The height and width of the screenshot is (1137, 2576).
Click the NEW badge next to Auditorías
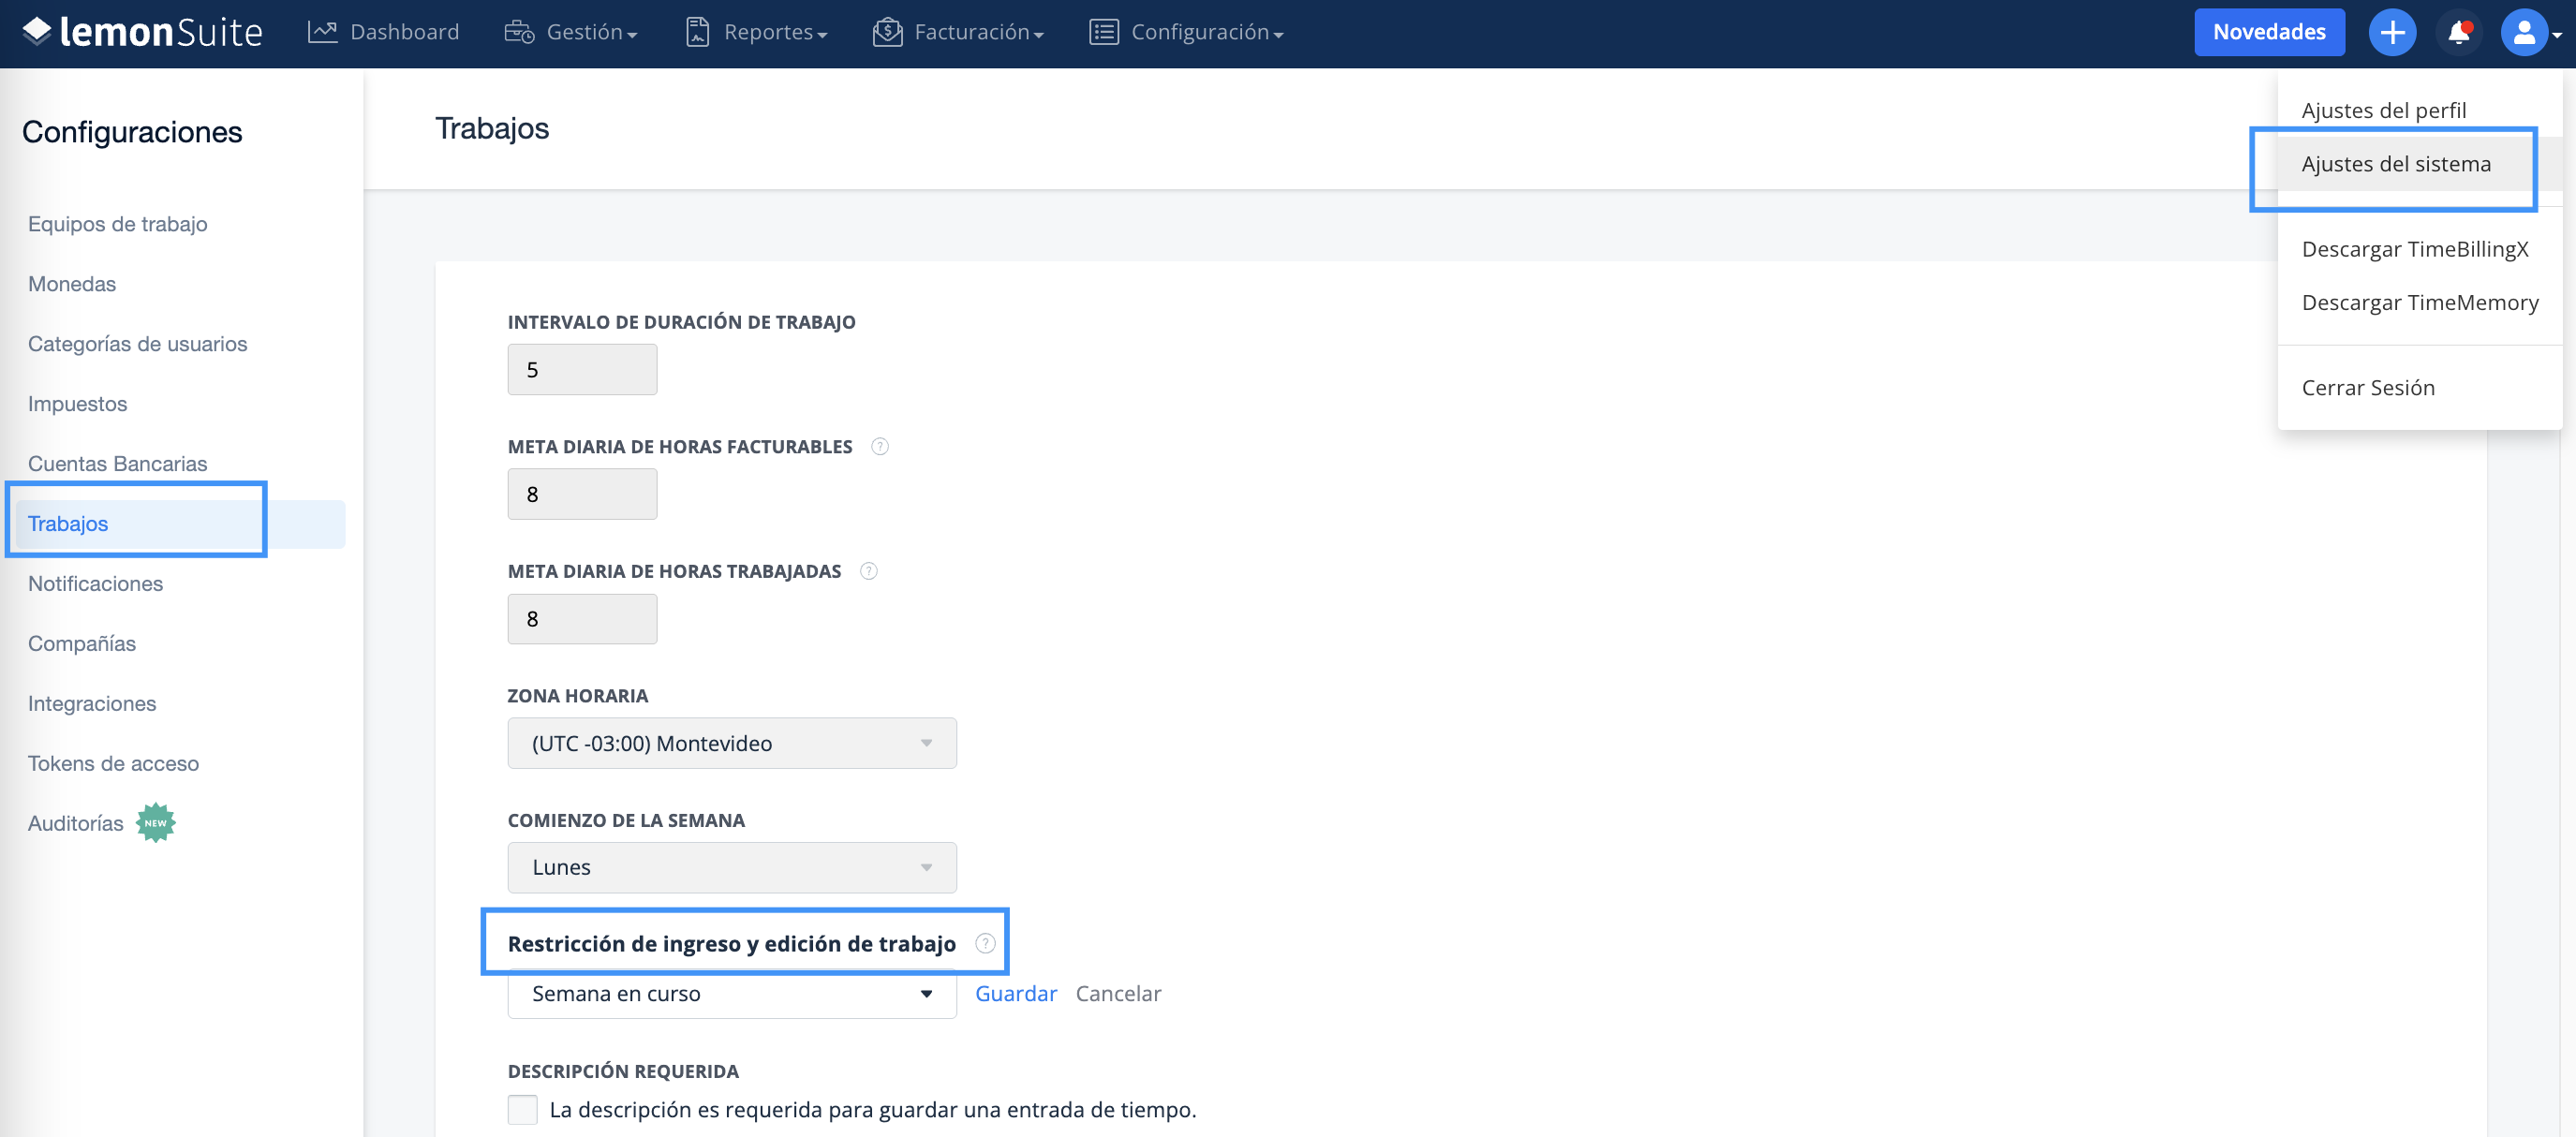click(x=156, y=823)
